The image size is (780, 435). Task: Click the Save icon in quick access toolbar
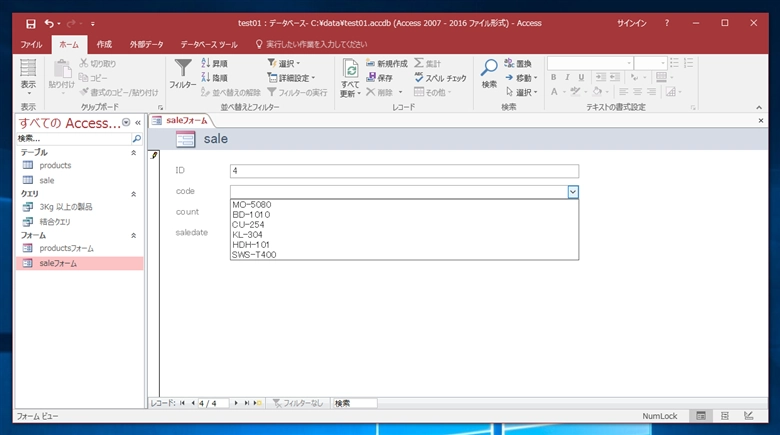coord(31,23)
